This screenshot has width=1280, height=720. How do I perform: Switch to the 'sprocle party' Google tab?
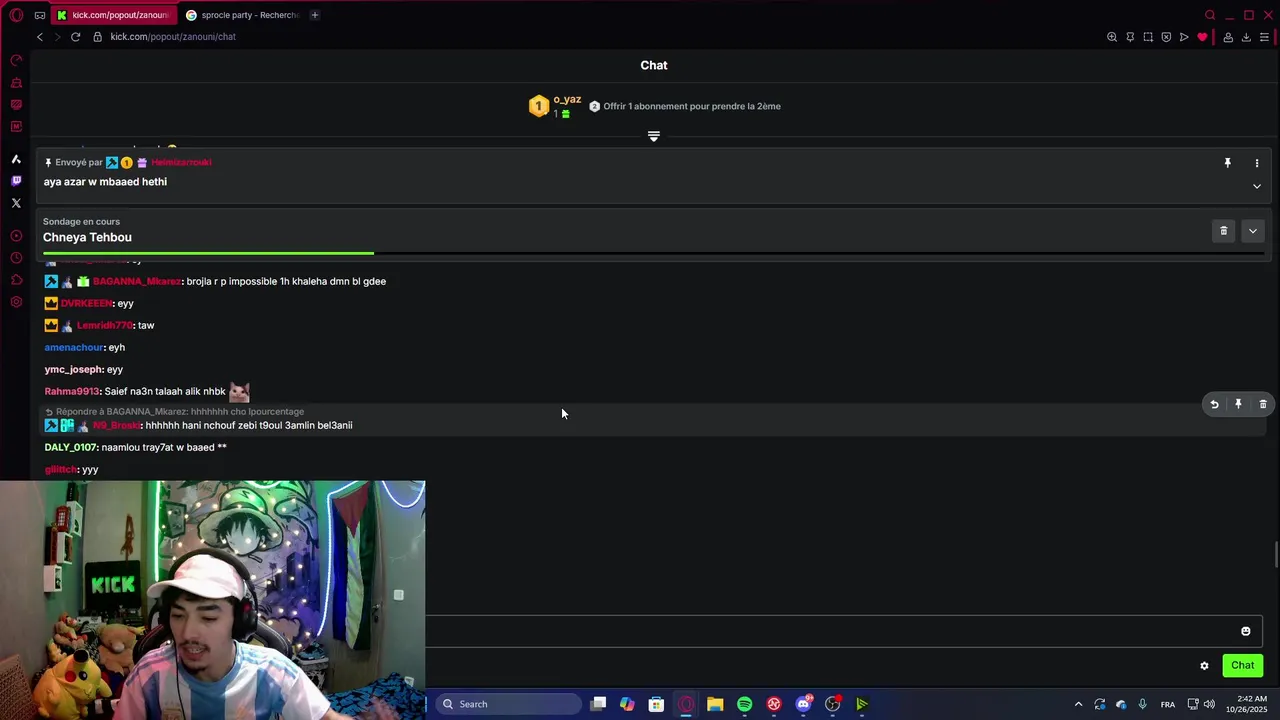pos(242,15)
